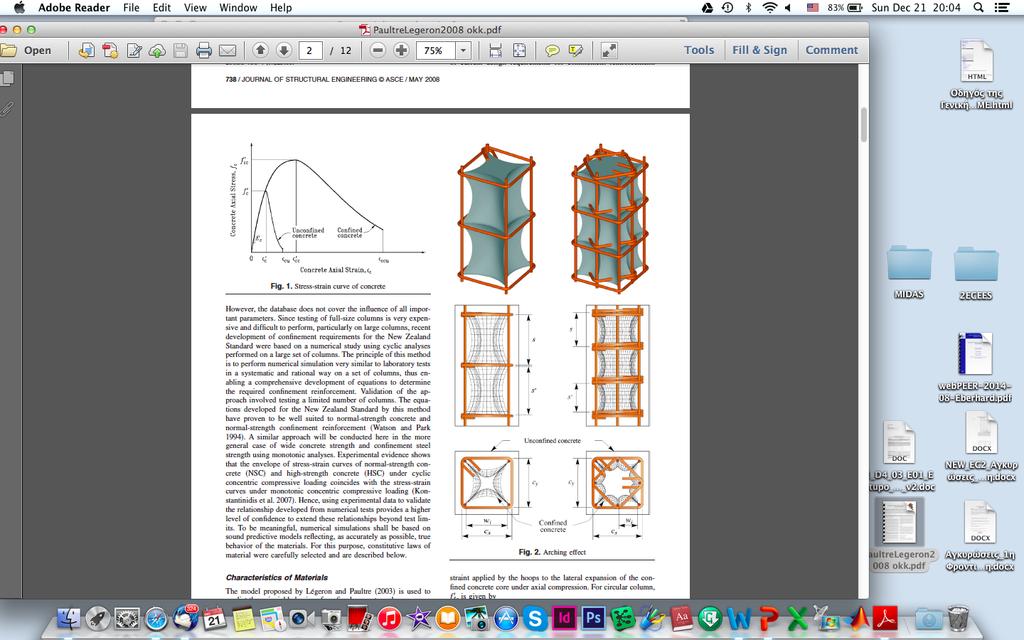Screen dimensions: 1024x640
Task: Click the fit width scrolling icon
Action: coord(496,50)
